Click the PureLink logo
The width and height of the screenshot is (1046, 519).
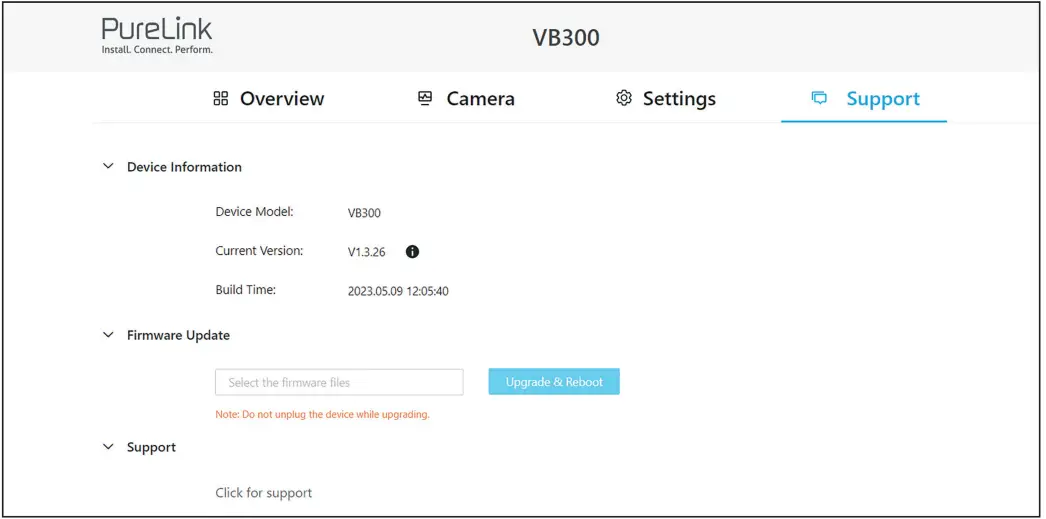click(157, 35)
